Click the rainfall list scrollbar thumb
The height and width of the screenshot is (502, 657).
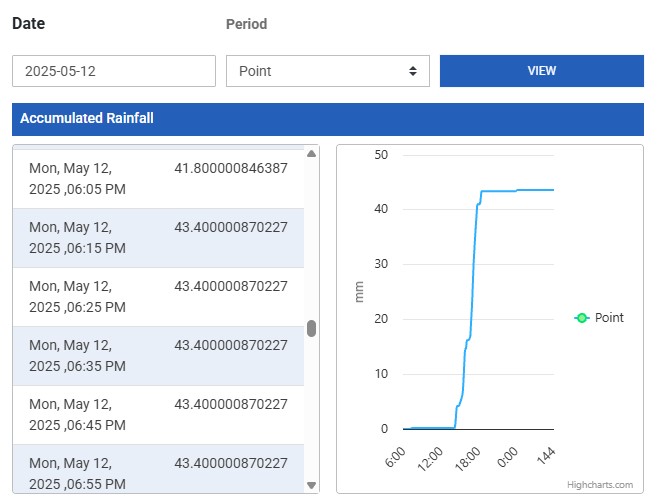pyautogui.click(x=311, y=329)
